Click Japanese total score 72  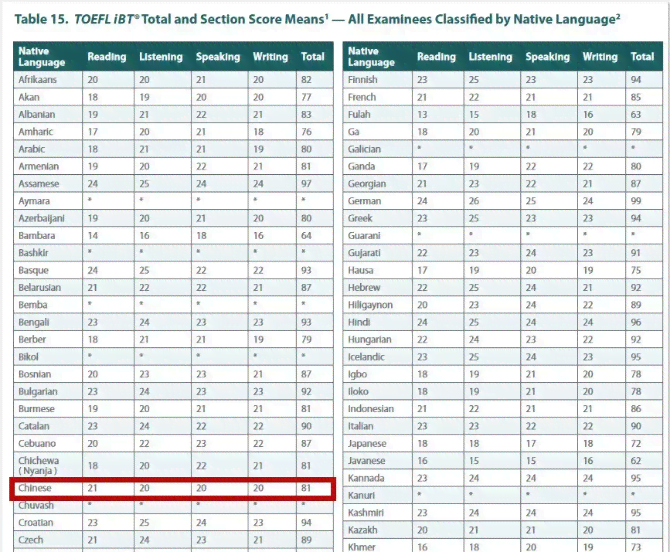coord(636,443)
